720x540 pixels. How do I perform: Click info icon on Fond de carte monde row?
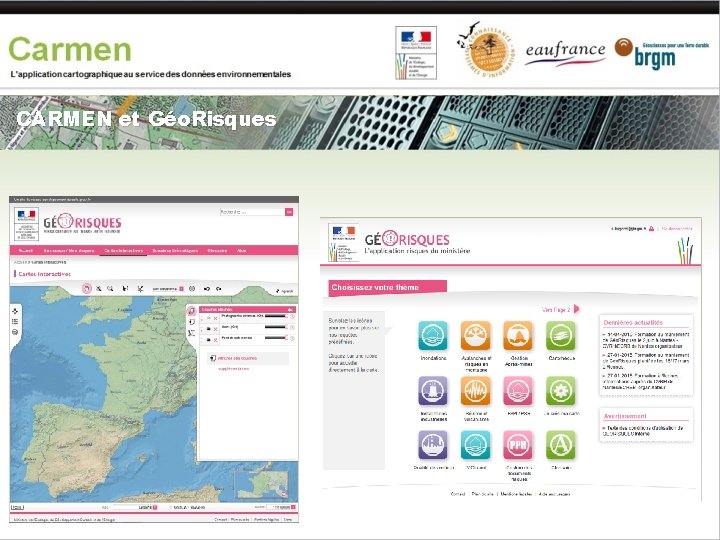click(x=292, y=338)
